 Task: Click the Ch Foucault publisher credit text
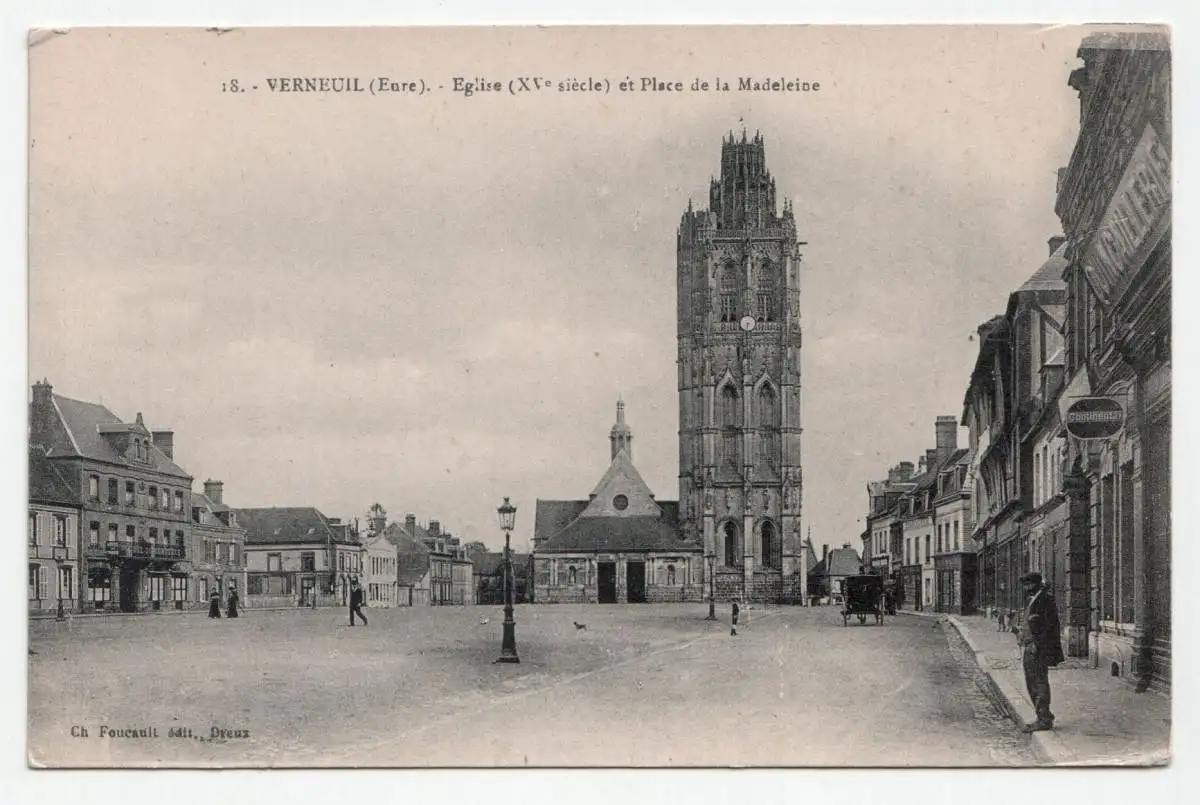(x=160, y=732)
